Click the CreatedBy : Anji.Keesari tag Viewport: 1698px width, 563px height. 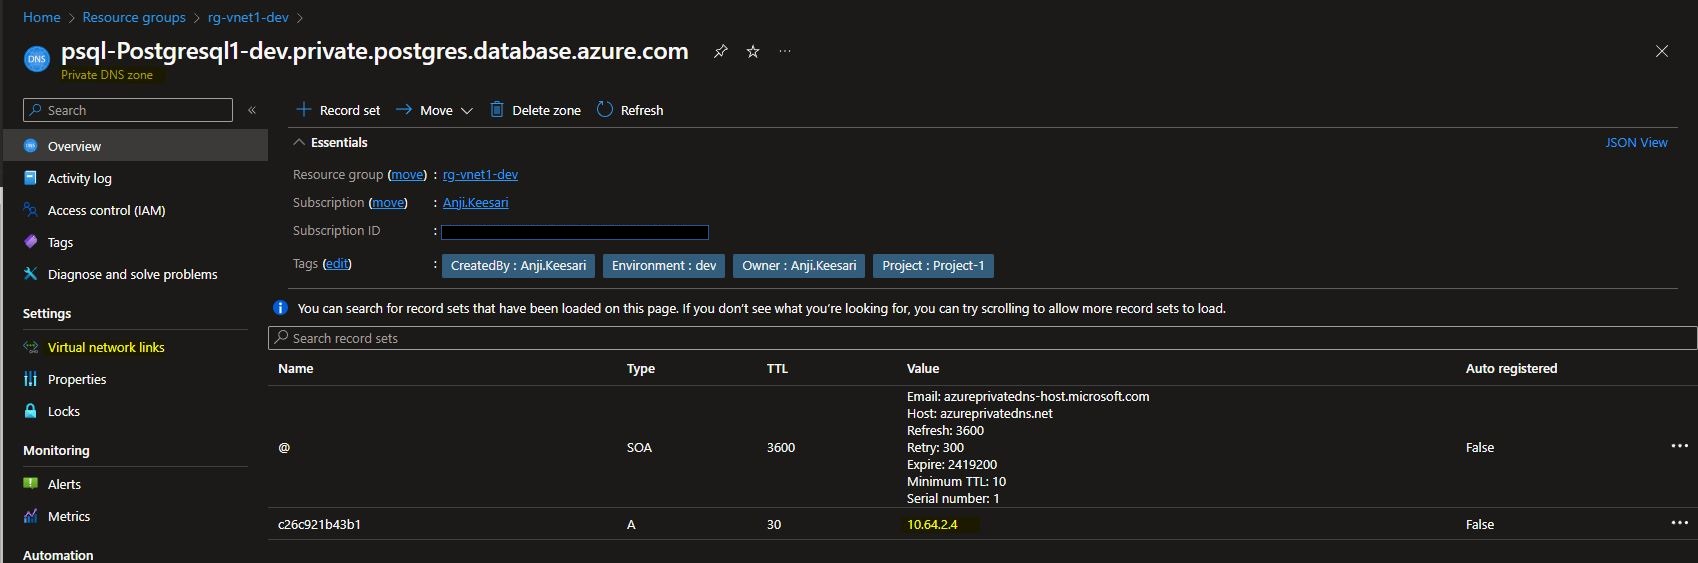click(518, 265)
